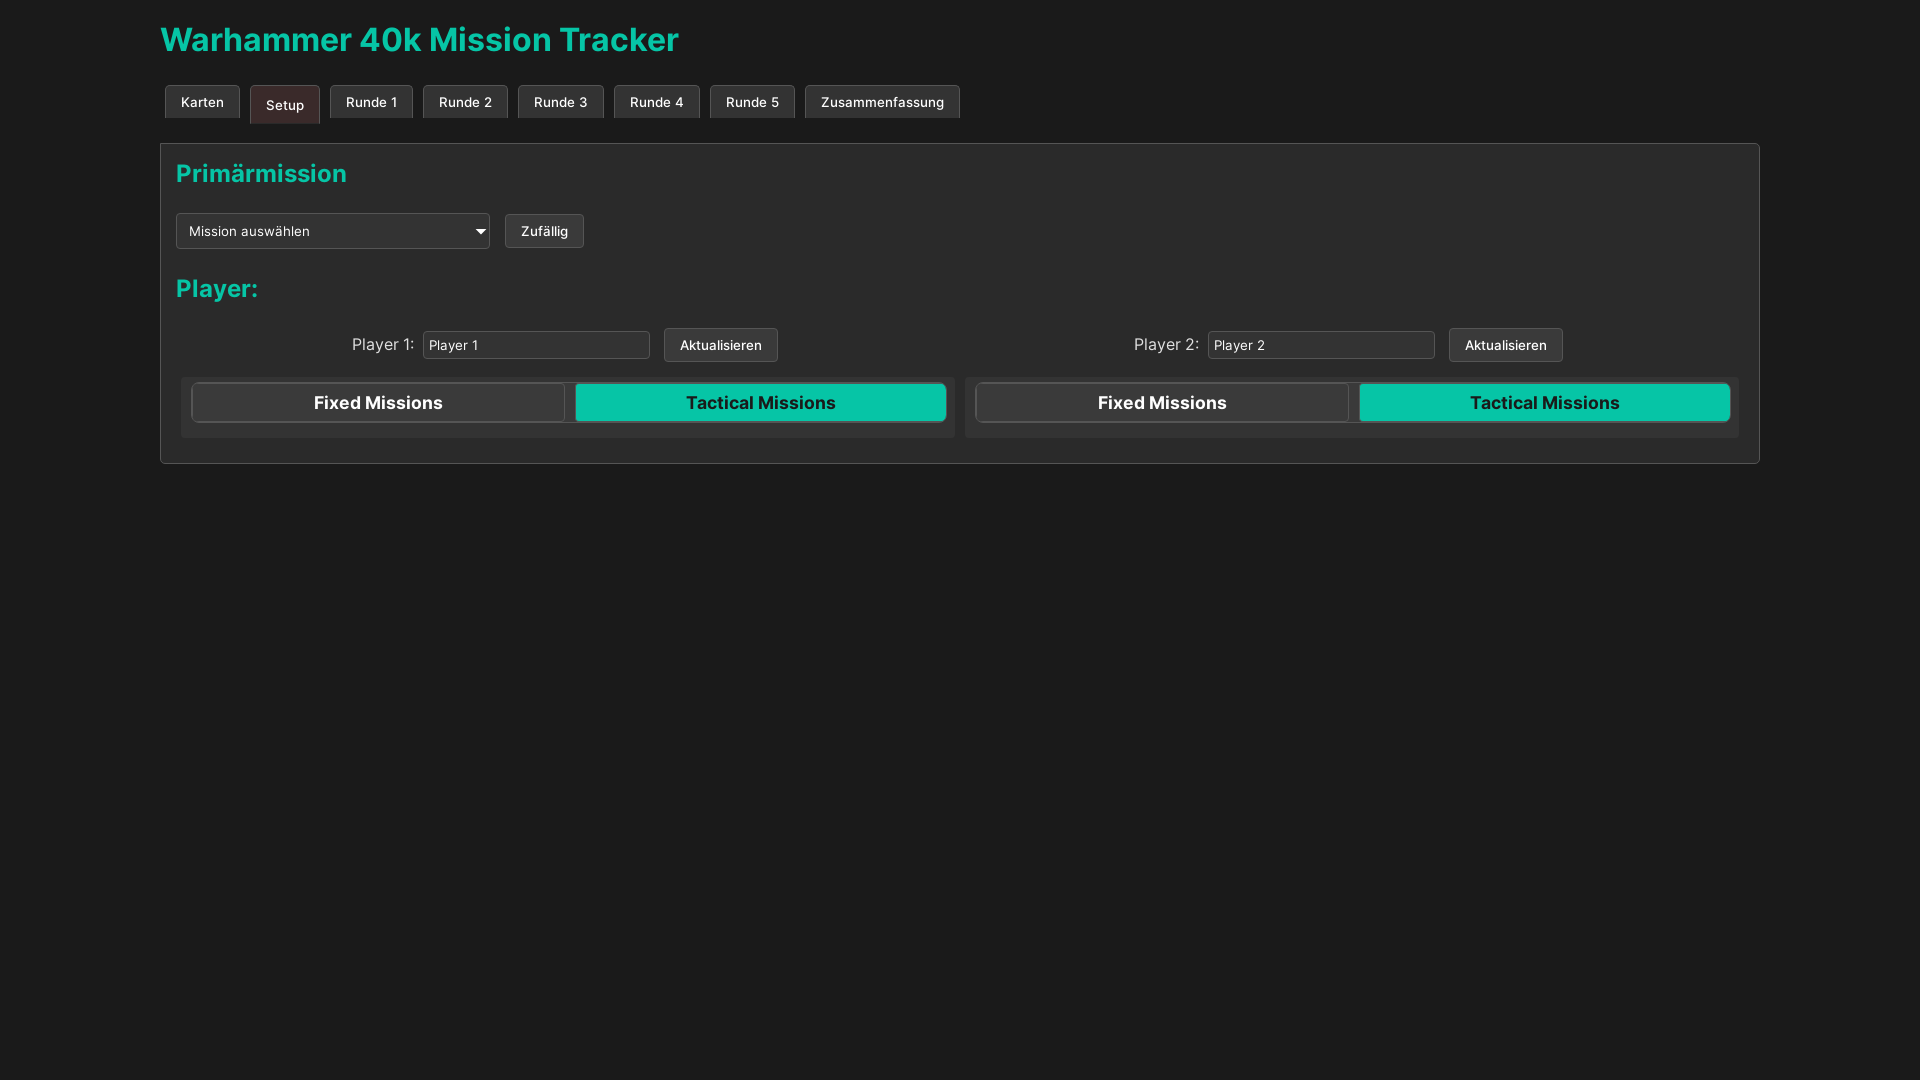Click the Player 2: label
The image size is (1920, 1080).
coord(1166,344)
